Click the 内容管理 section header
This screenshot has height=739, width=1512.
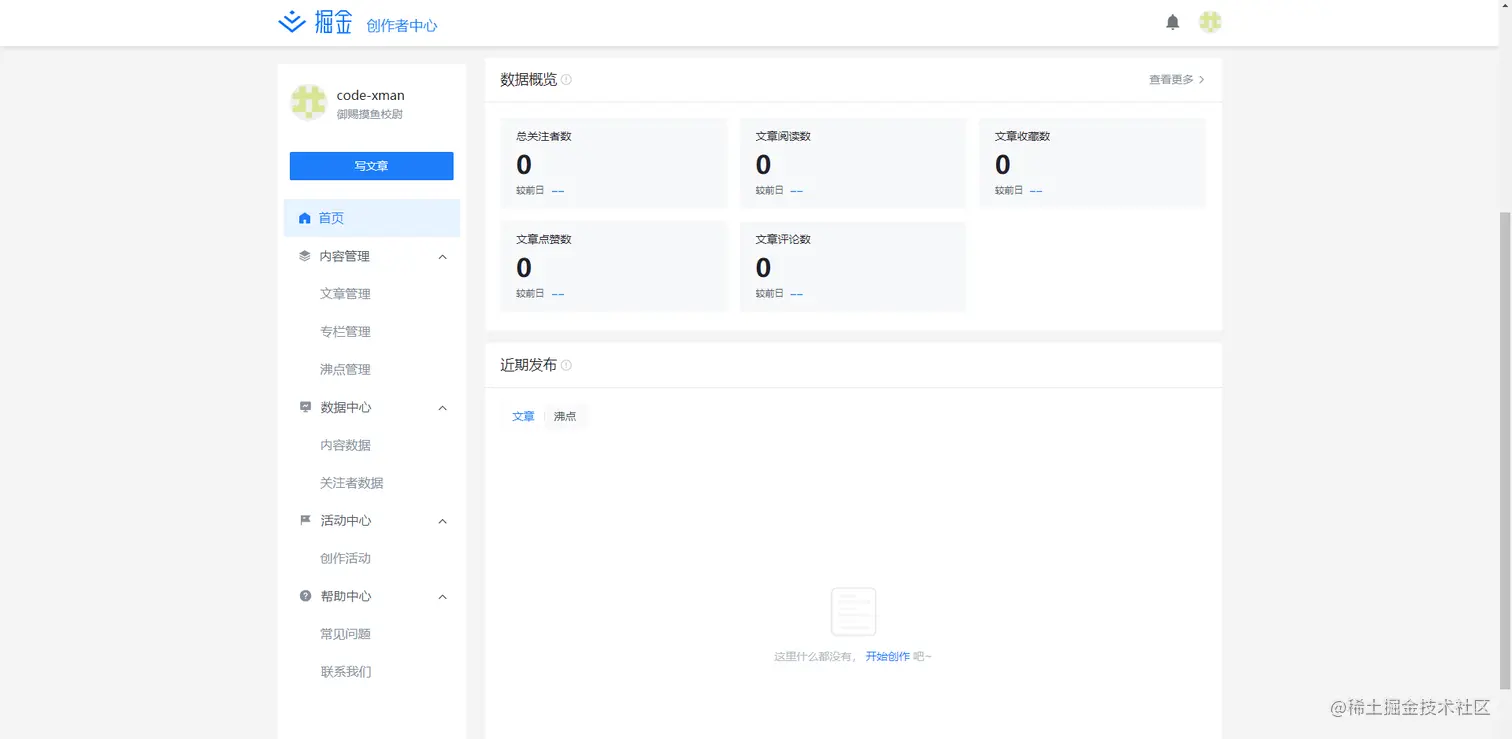point(372,256)
